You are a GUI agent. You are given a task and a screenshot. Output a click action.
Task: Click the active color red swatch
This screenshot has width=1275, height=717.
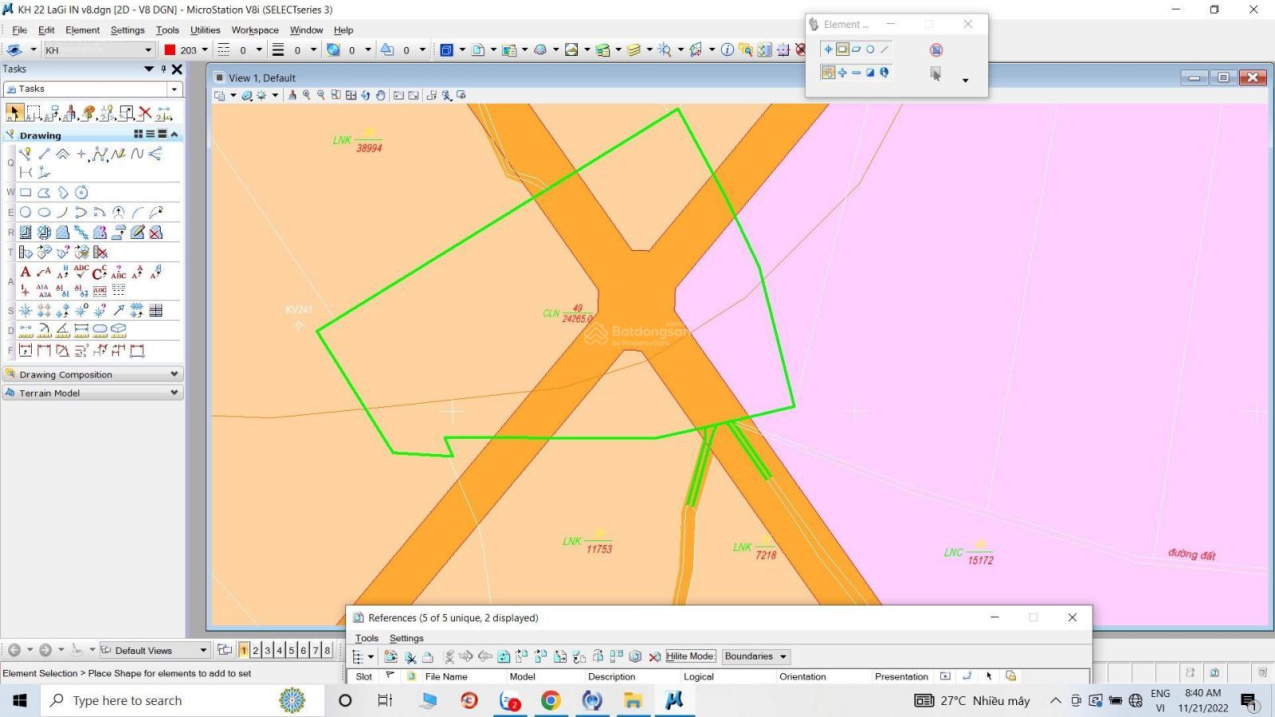(x=170, y=50)
